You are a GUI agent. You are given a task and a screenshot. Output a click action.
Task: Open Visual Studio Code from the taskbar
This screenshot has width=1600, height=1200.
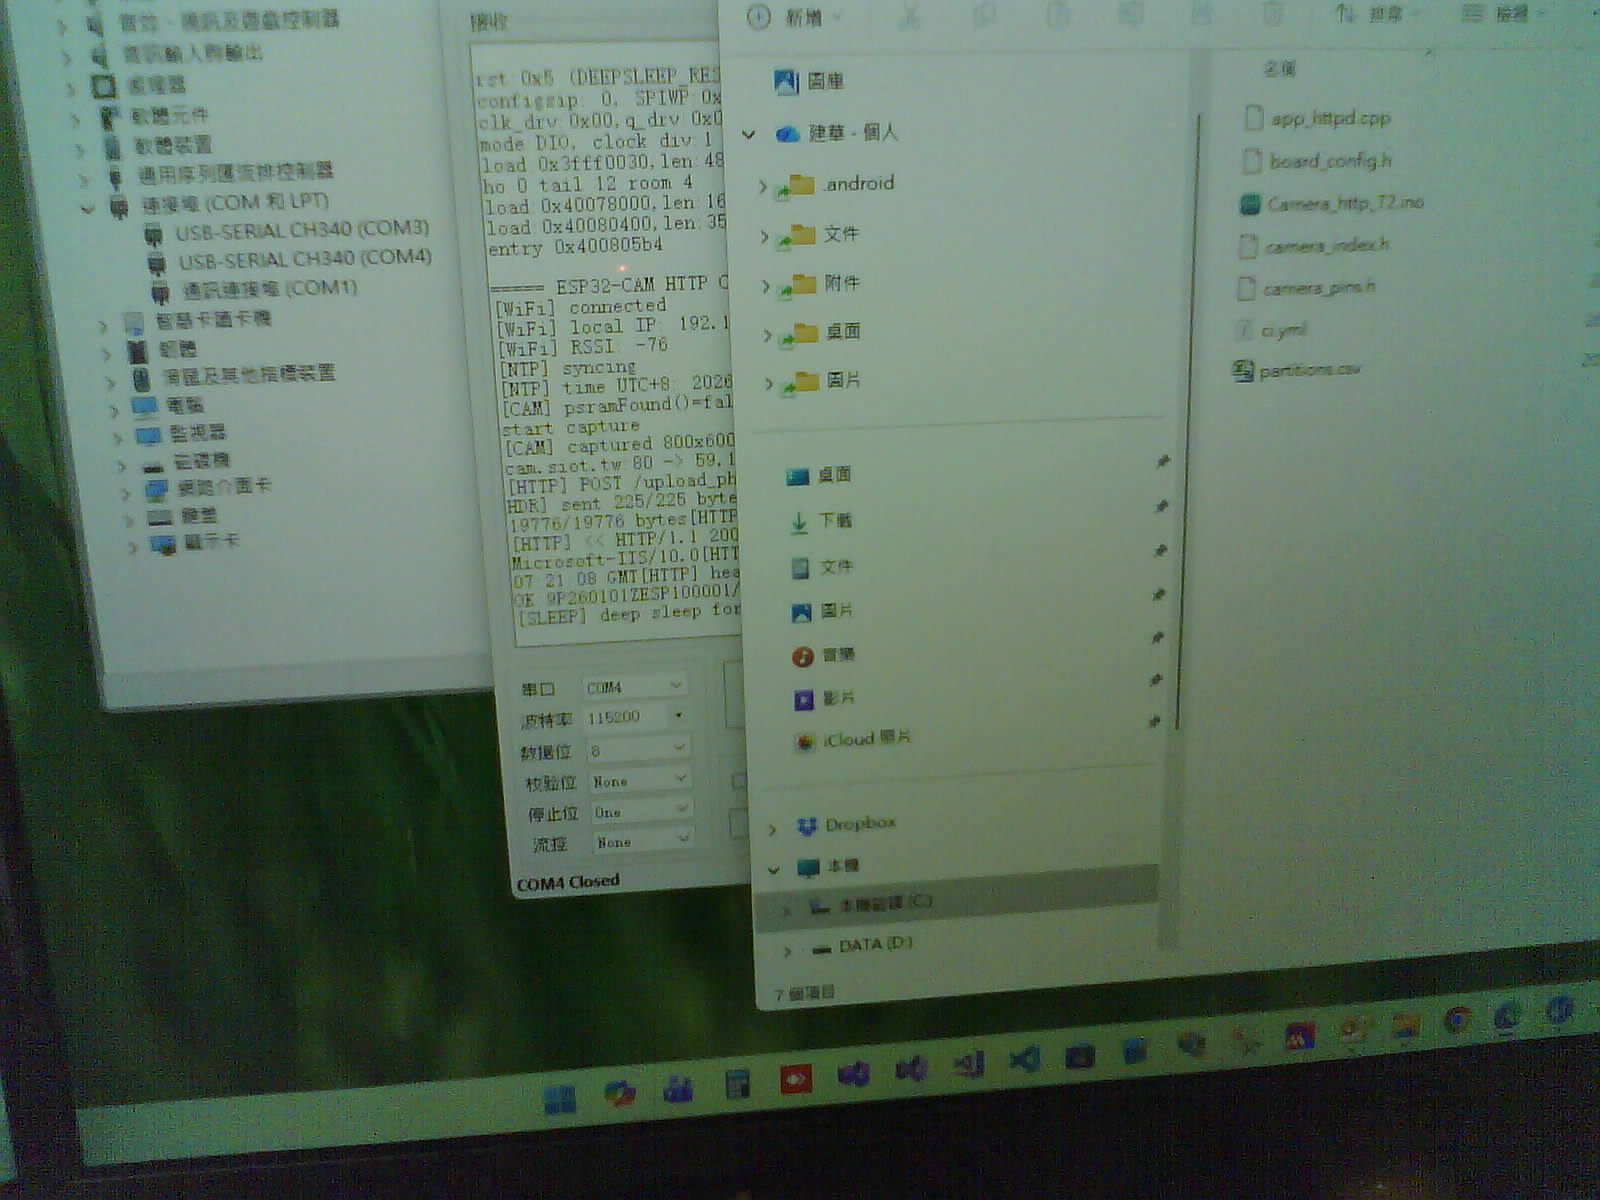1023,1059
